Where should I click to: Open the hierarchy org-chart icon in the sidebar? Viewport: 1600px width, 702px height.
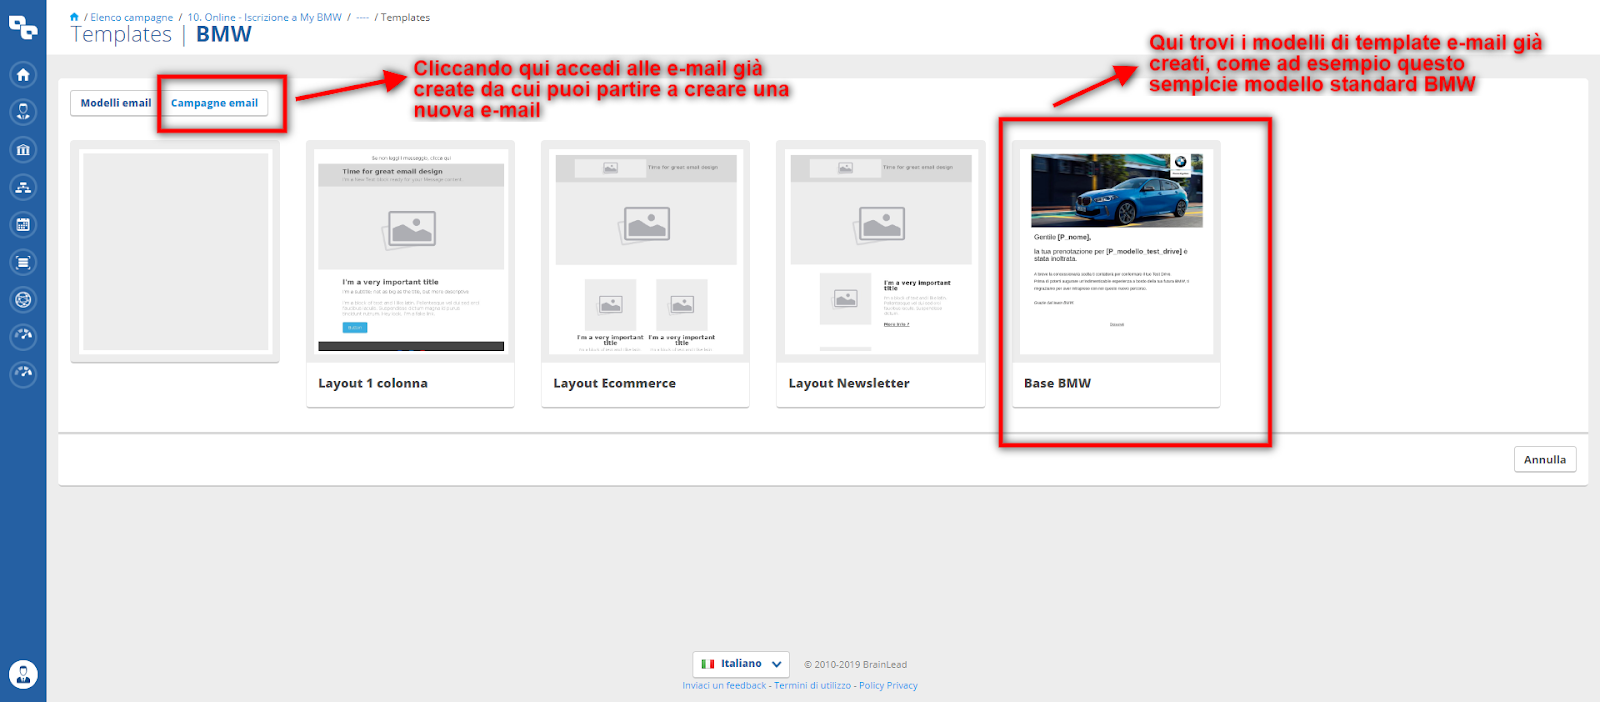pos(23,187)
